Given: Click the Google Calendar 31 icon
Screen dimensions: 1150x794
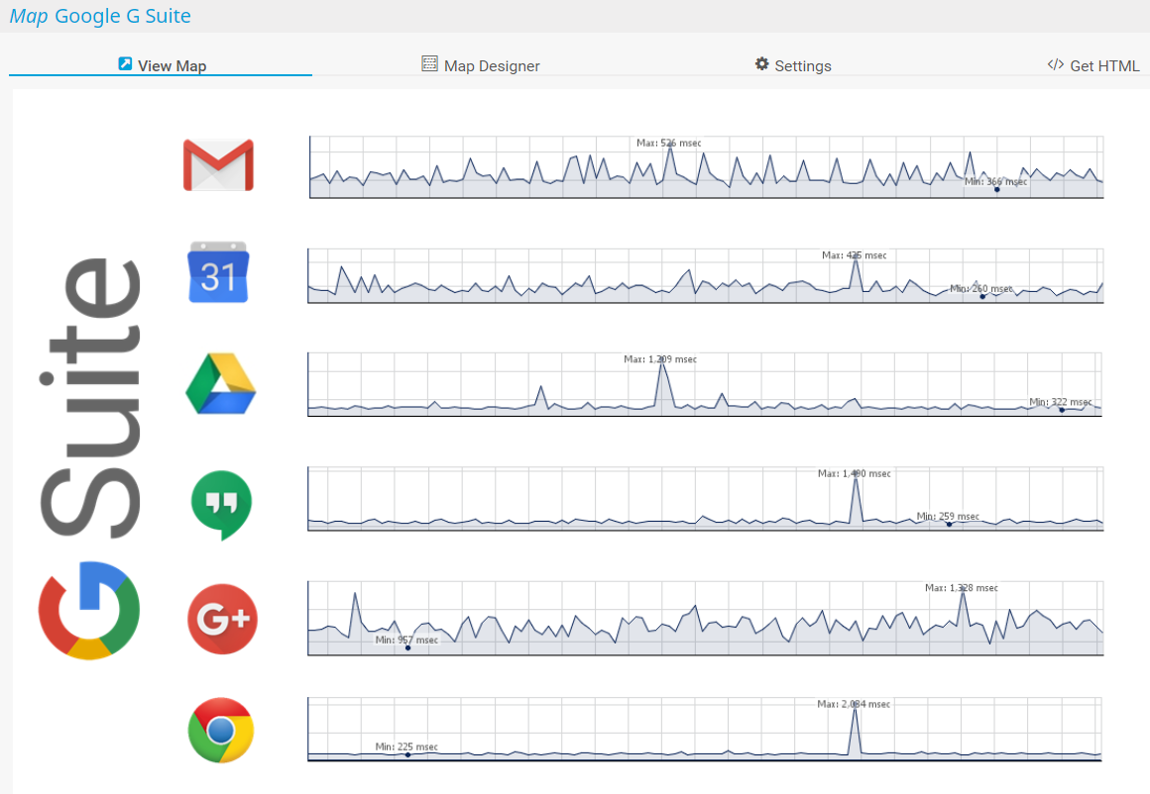Looking at the screenshot, I should (219, 272).
